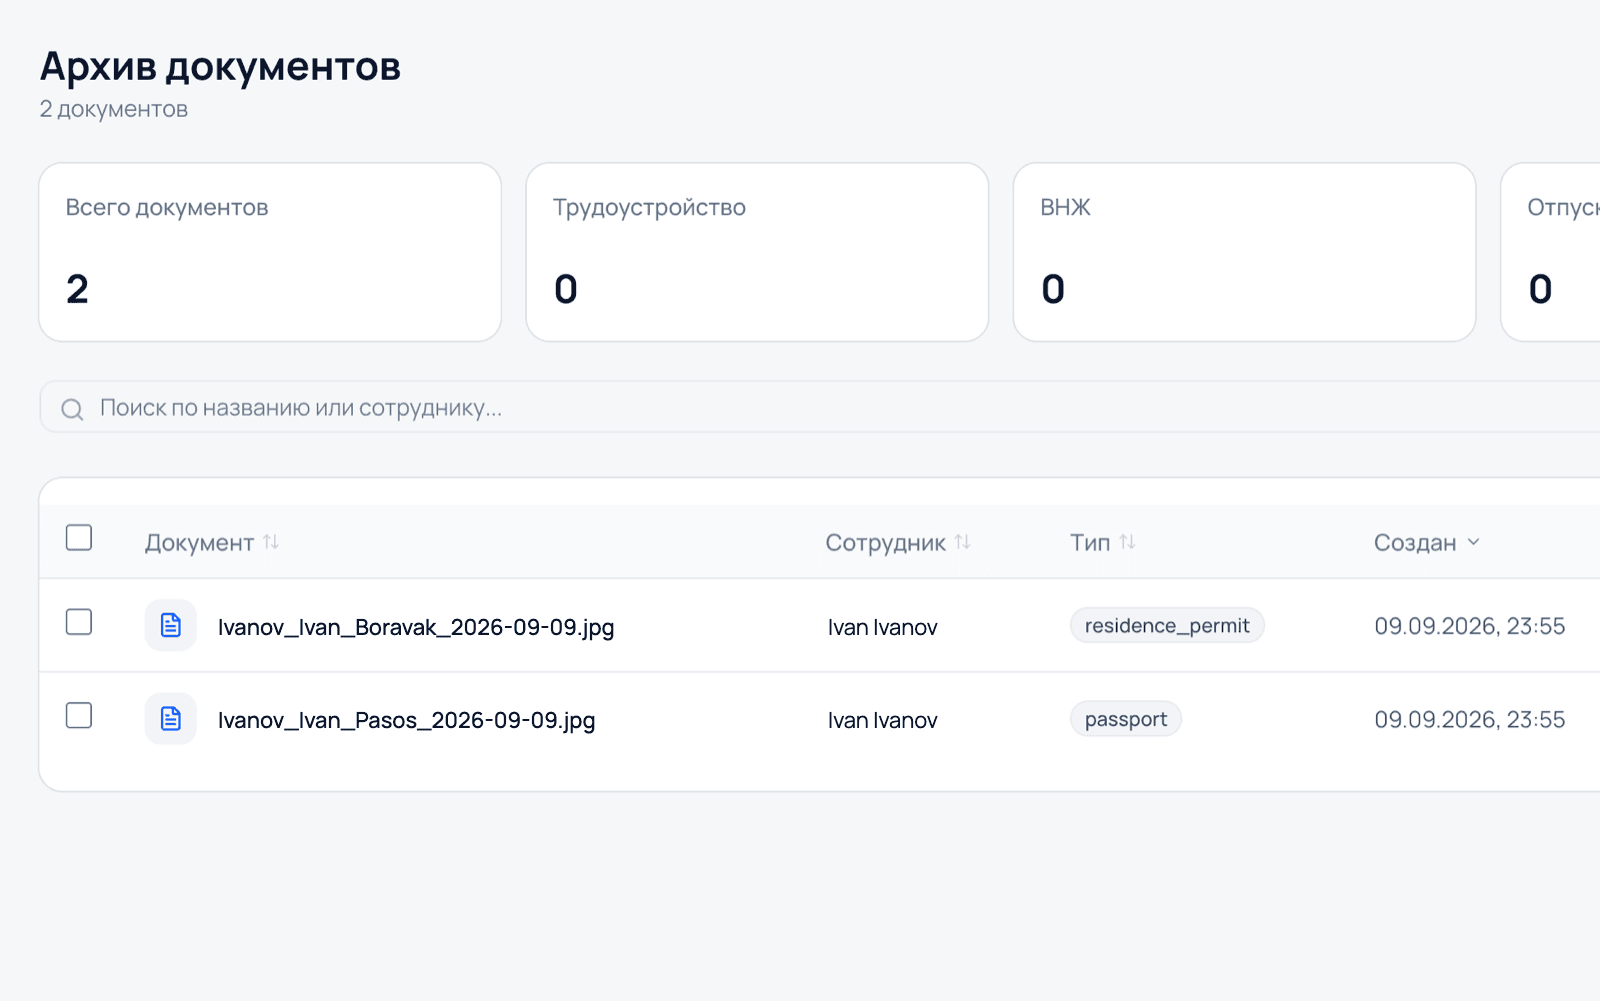Click the '2 документов' subtitle
This screenshot has width=1600, height=1001.
pos(114,109)
